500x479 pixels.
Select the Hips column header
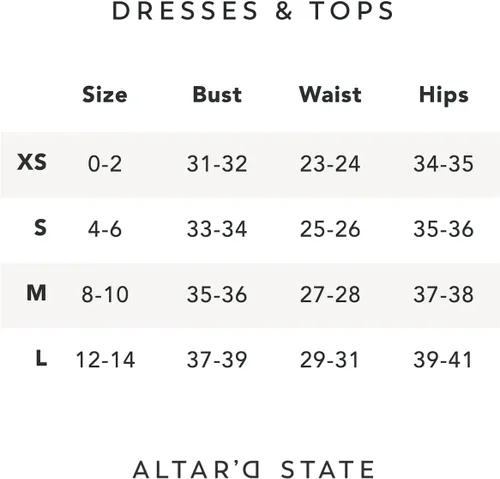(444, 96)
